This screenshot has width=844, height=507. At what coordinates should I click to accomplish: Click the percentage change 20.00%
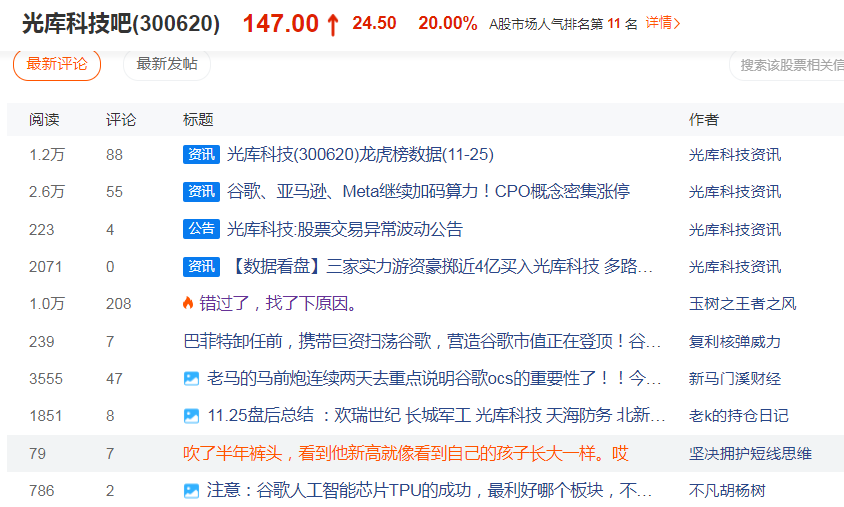click(x=447, y=23)
